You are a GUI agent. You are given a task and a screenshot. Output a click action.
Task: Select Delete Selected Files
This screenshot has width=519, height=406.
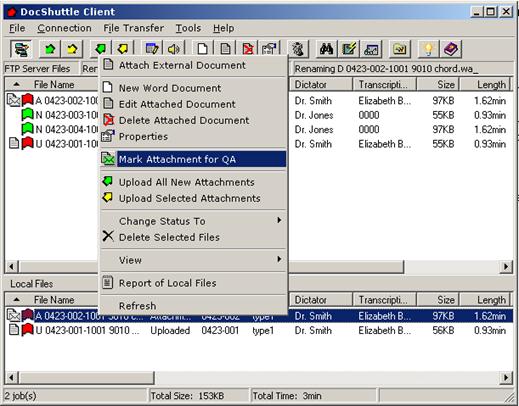click(193, 237)
